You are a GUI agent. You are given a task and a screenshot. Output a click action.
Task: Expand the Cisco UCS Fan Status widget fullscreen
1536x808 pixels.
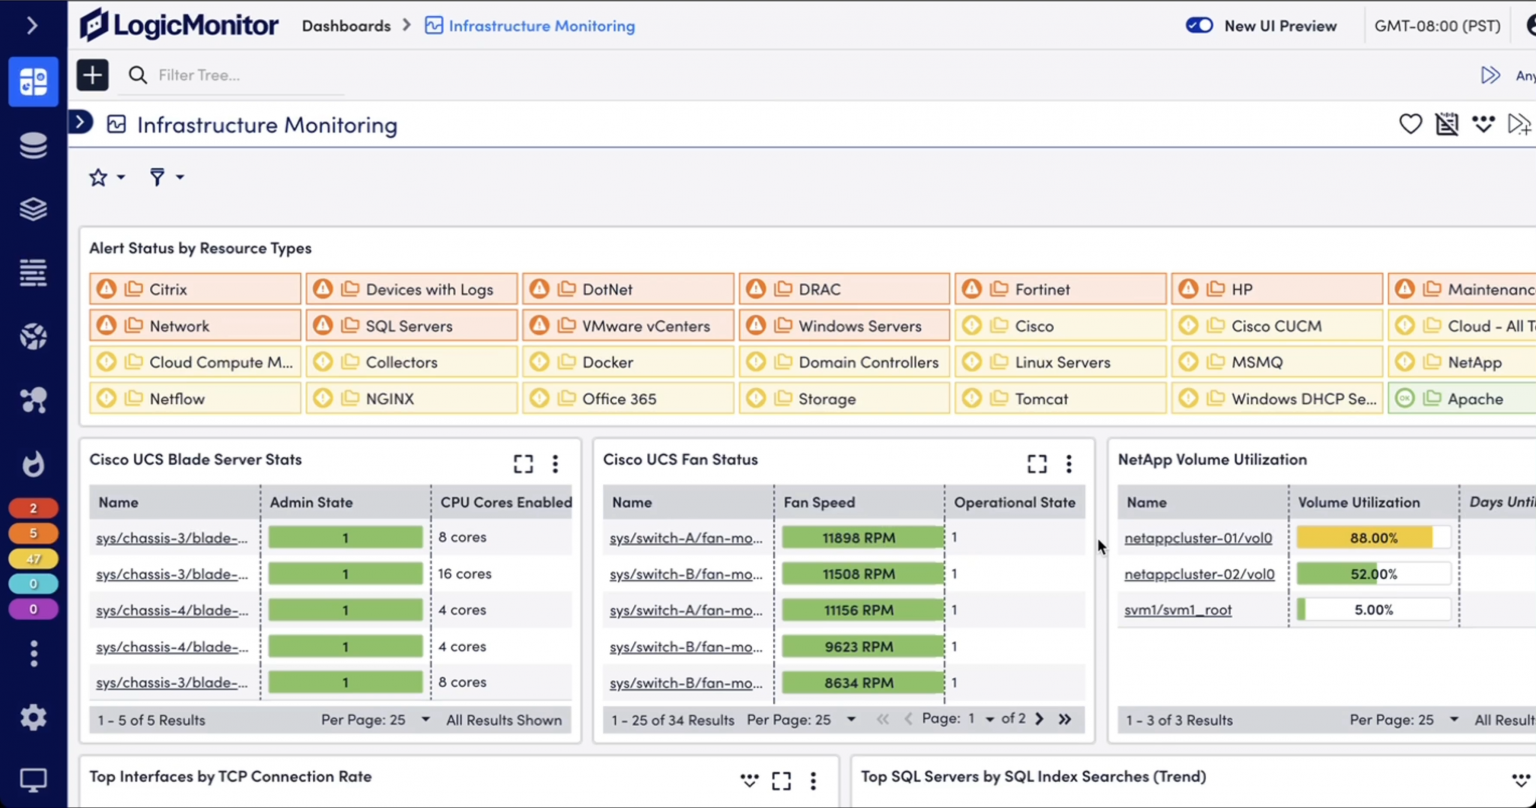pyautogui.click(x=1036, y=463)
